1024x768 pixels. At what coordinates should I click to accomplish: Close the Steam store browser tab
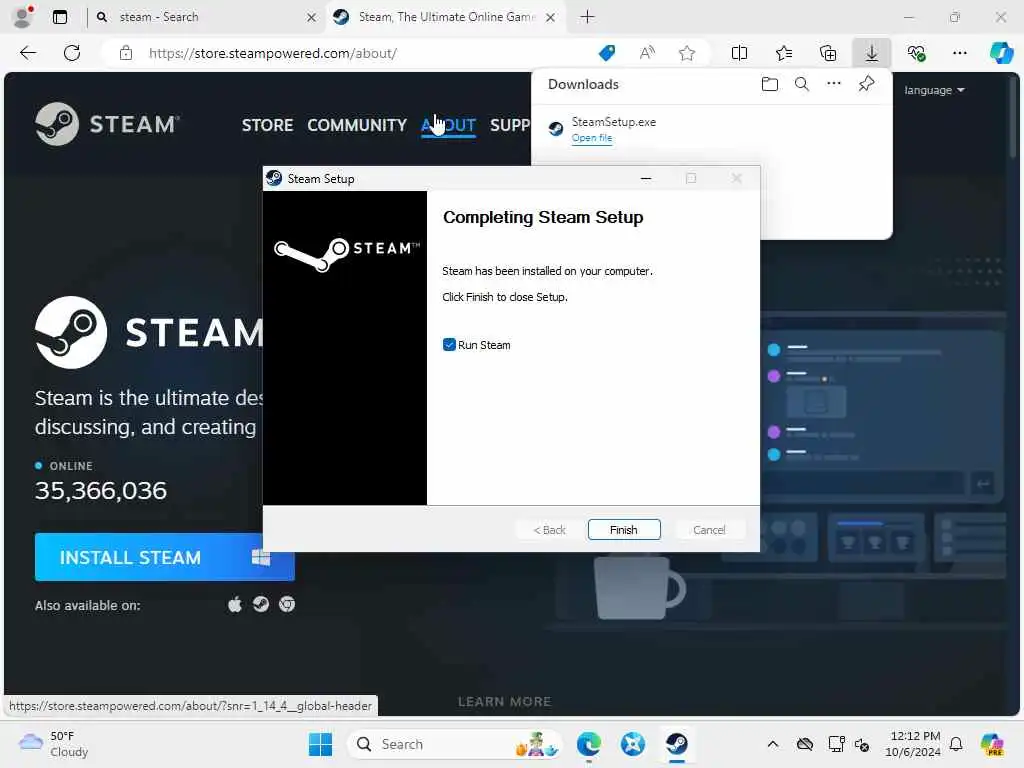[551, 18]
